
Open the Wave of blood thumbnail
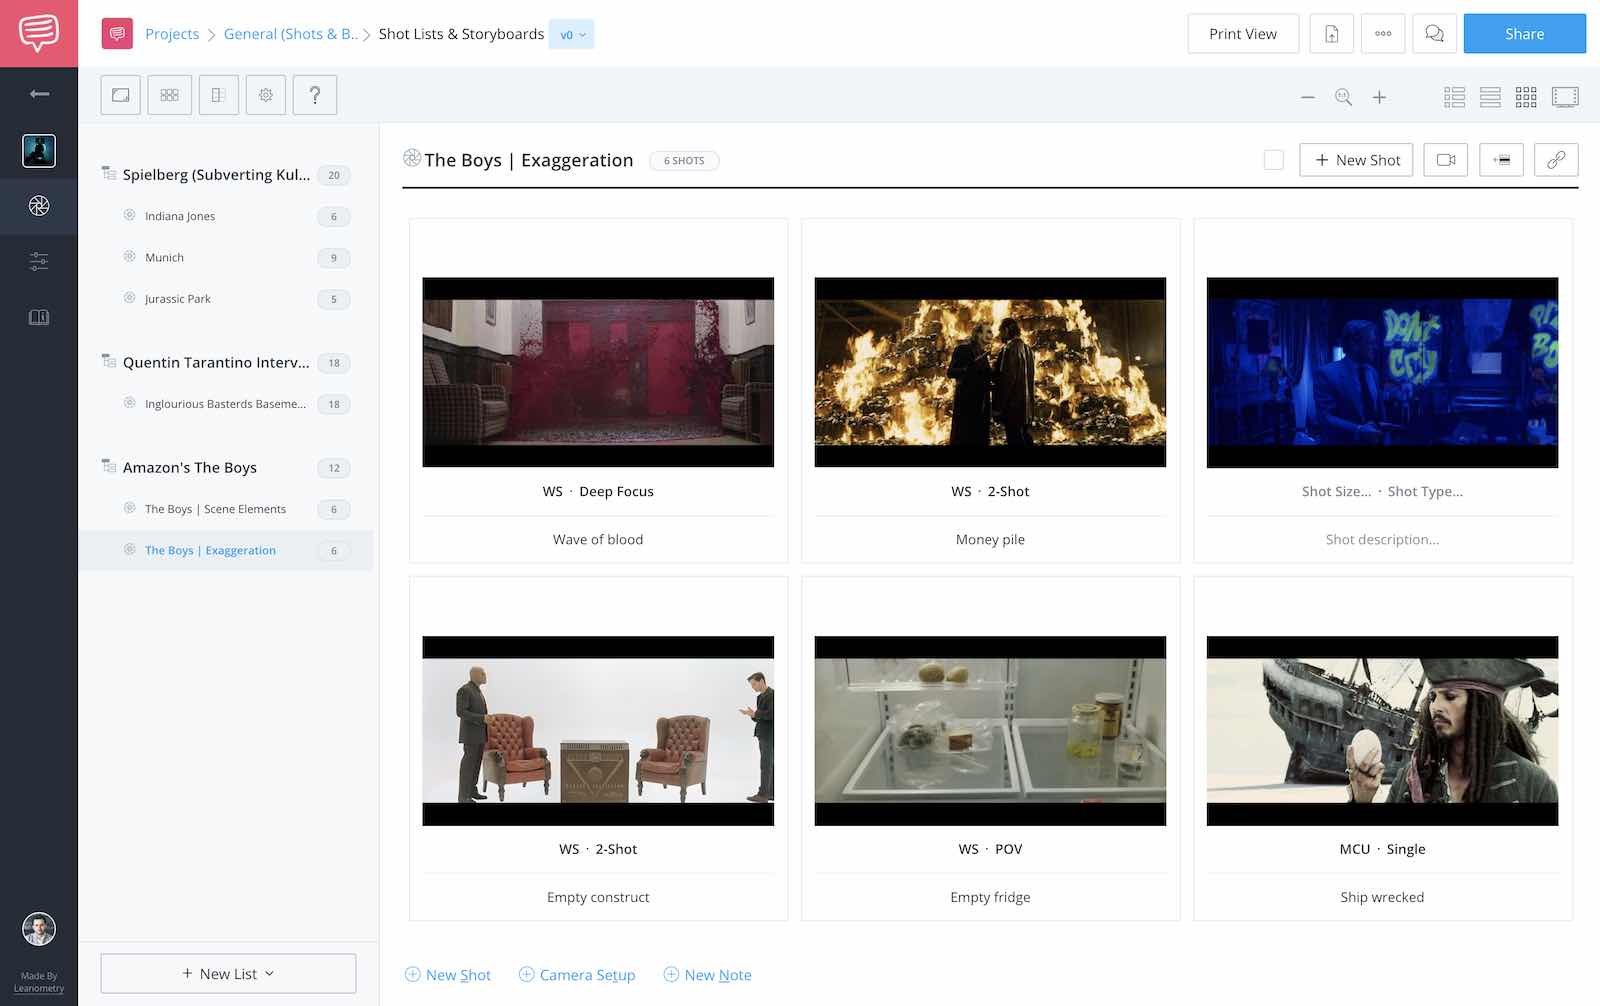pos(598,372)
